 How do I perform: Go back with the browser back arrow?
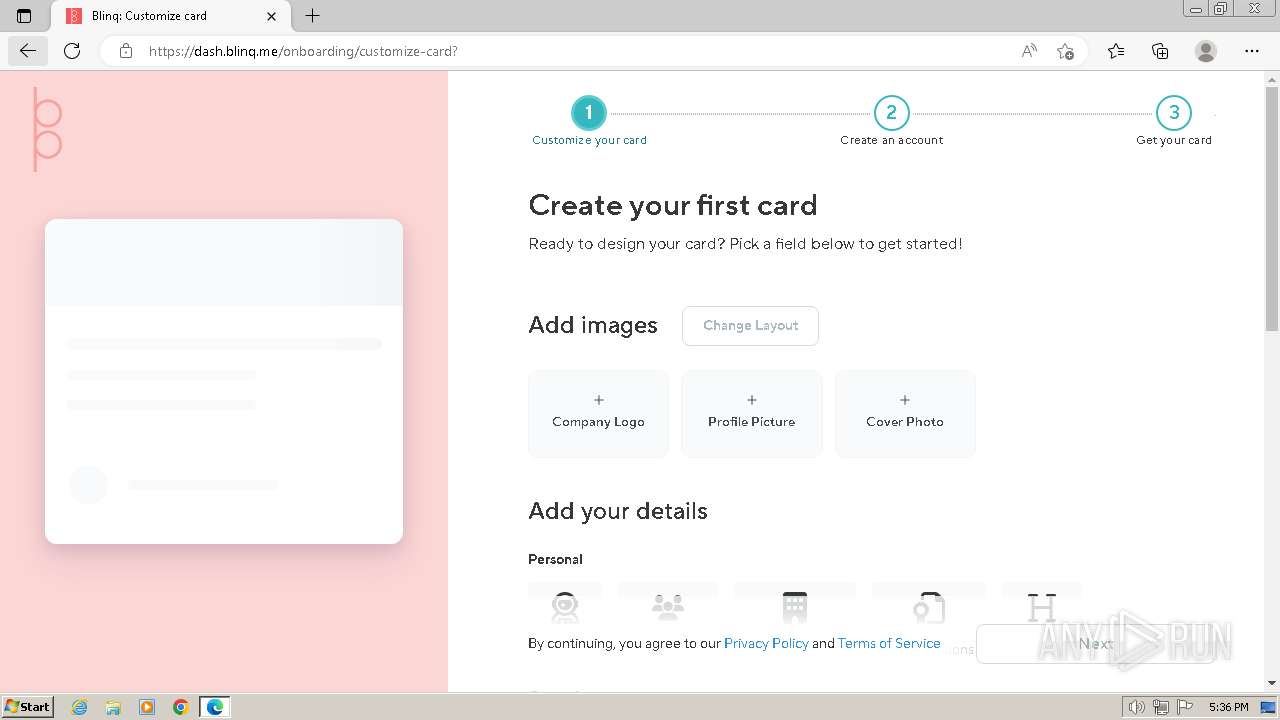pos(28,51)
